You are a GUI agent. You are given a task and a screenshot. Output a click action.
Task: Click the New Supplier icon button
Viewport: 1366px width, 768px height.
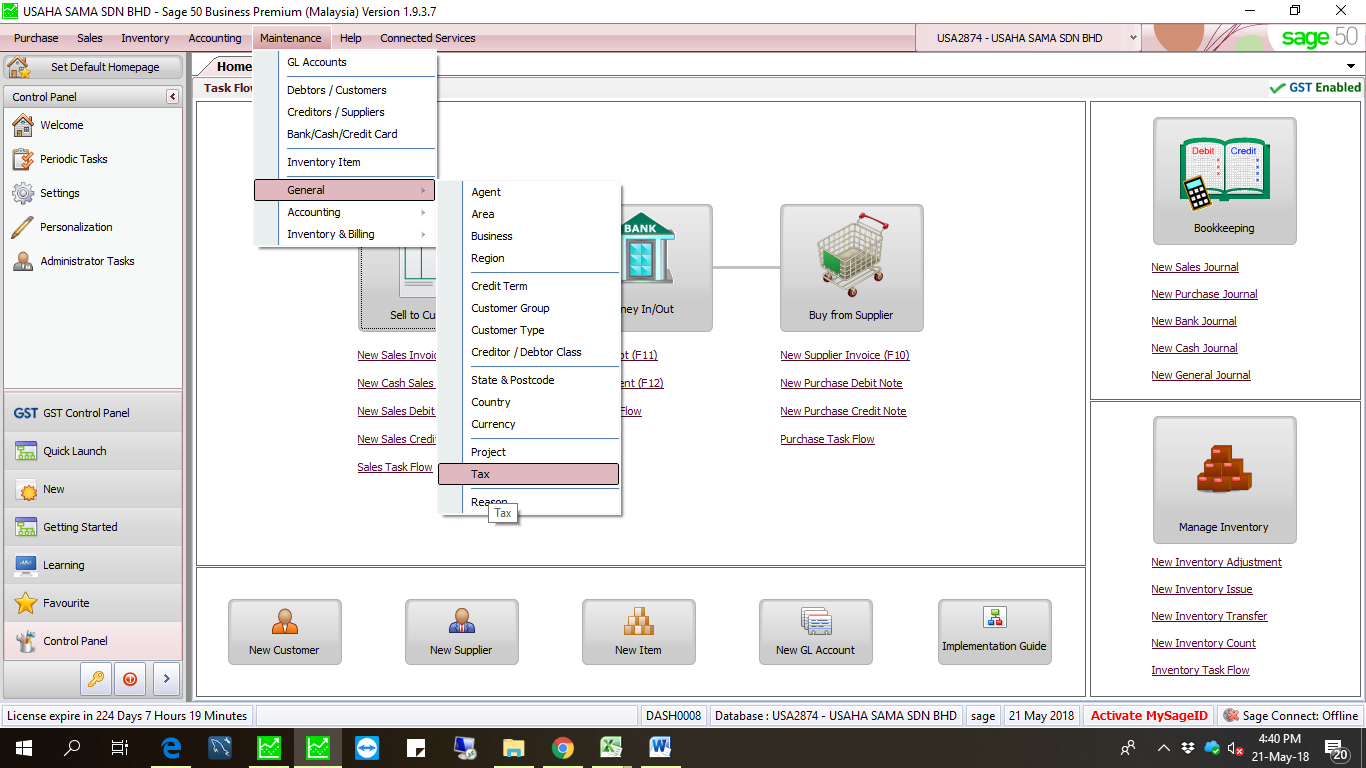point(461,632)
